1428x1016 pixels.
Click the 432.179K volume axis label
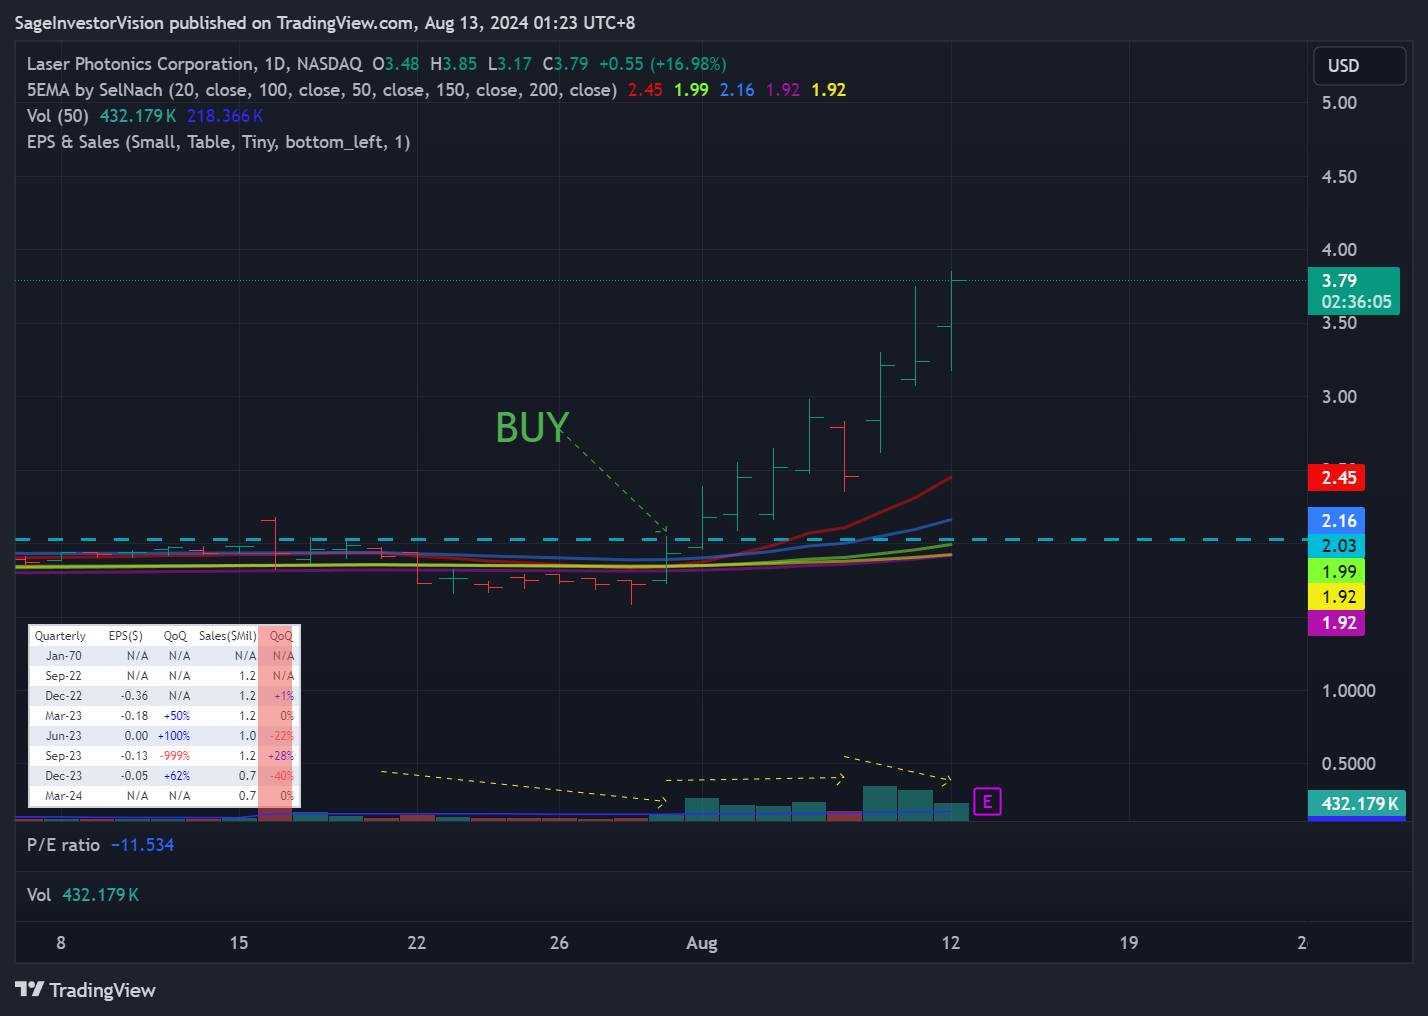1357,804
